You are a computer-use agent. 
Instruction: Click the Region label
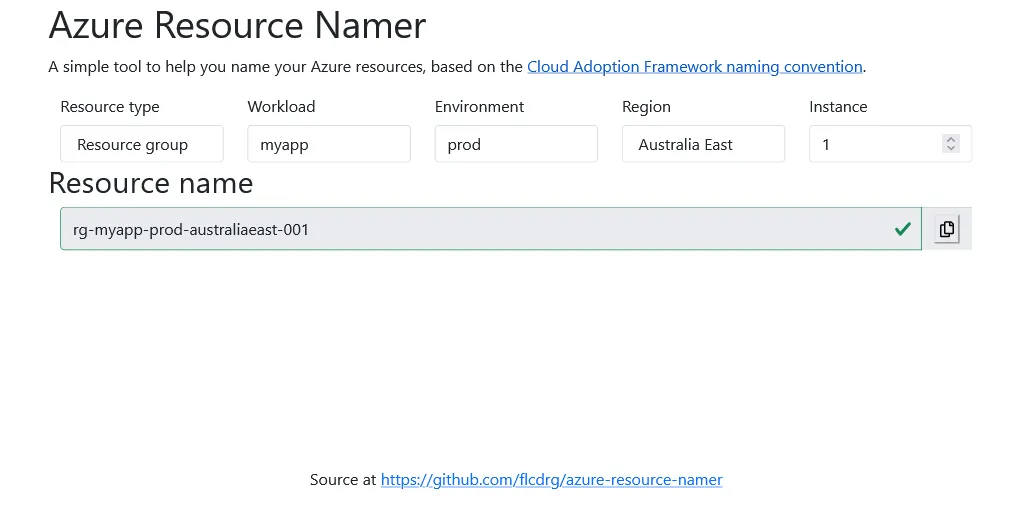pos(646,107)
